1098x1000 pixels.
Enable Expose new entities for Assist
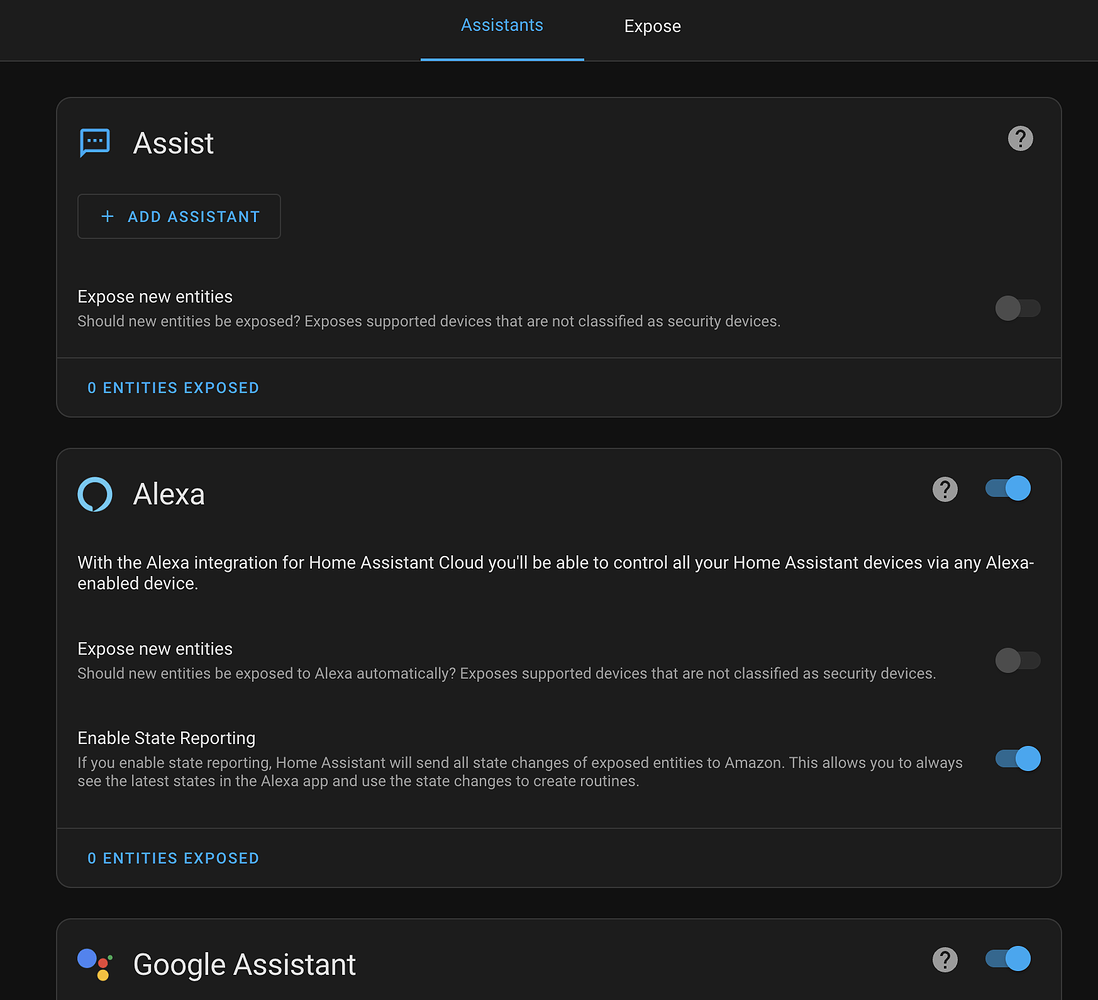tap(1018, 308)
